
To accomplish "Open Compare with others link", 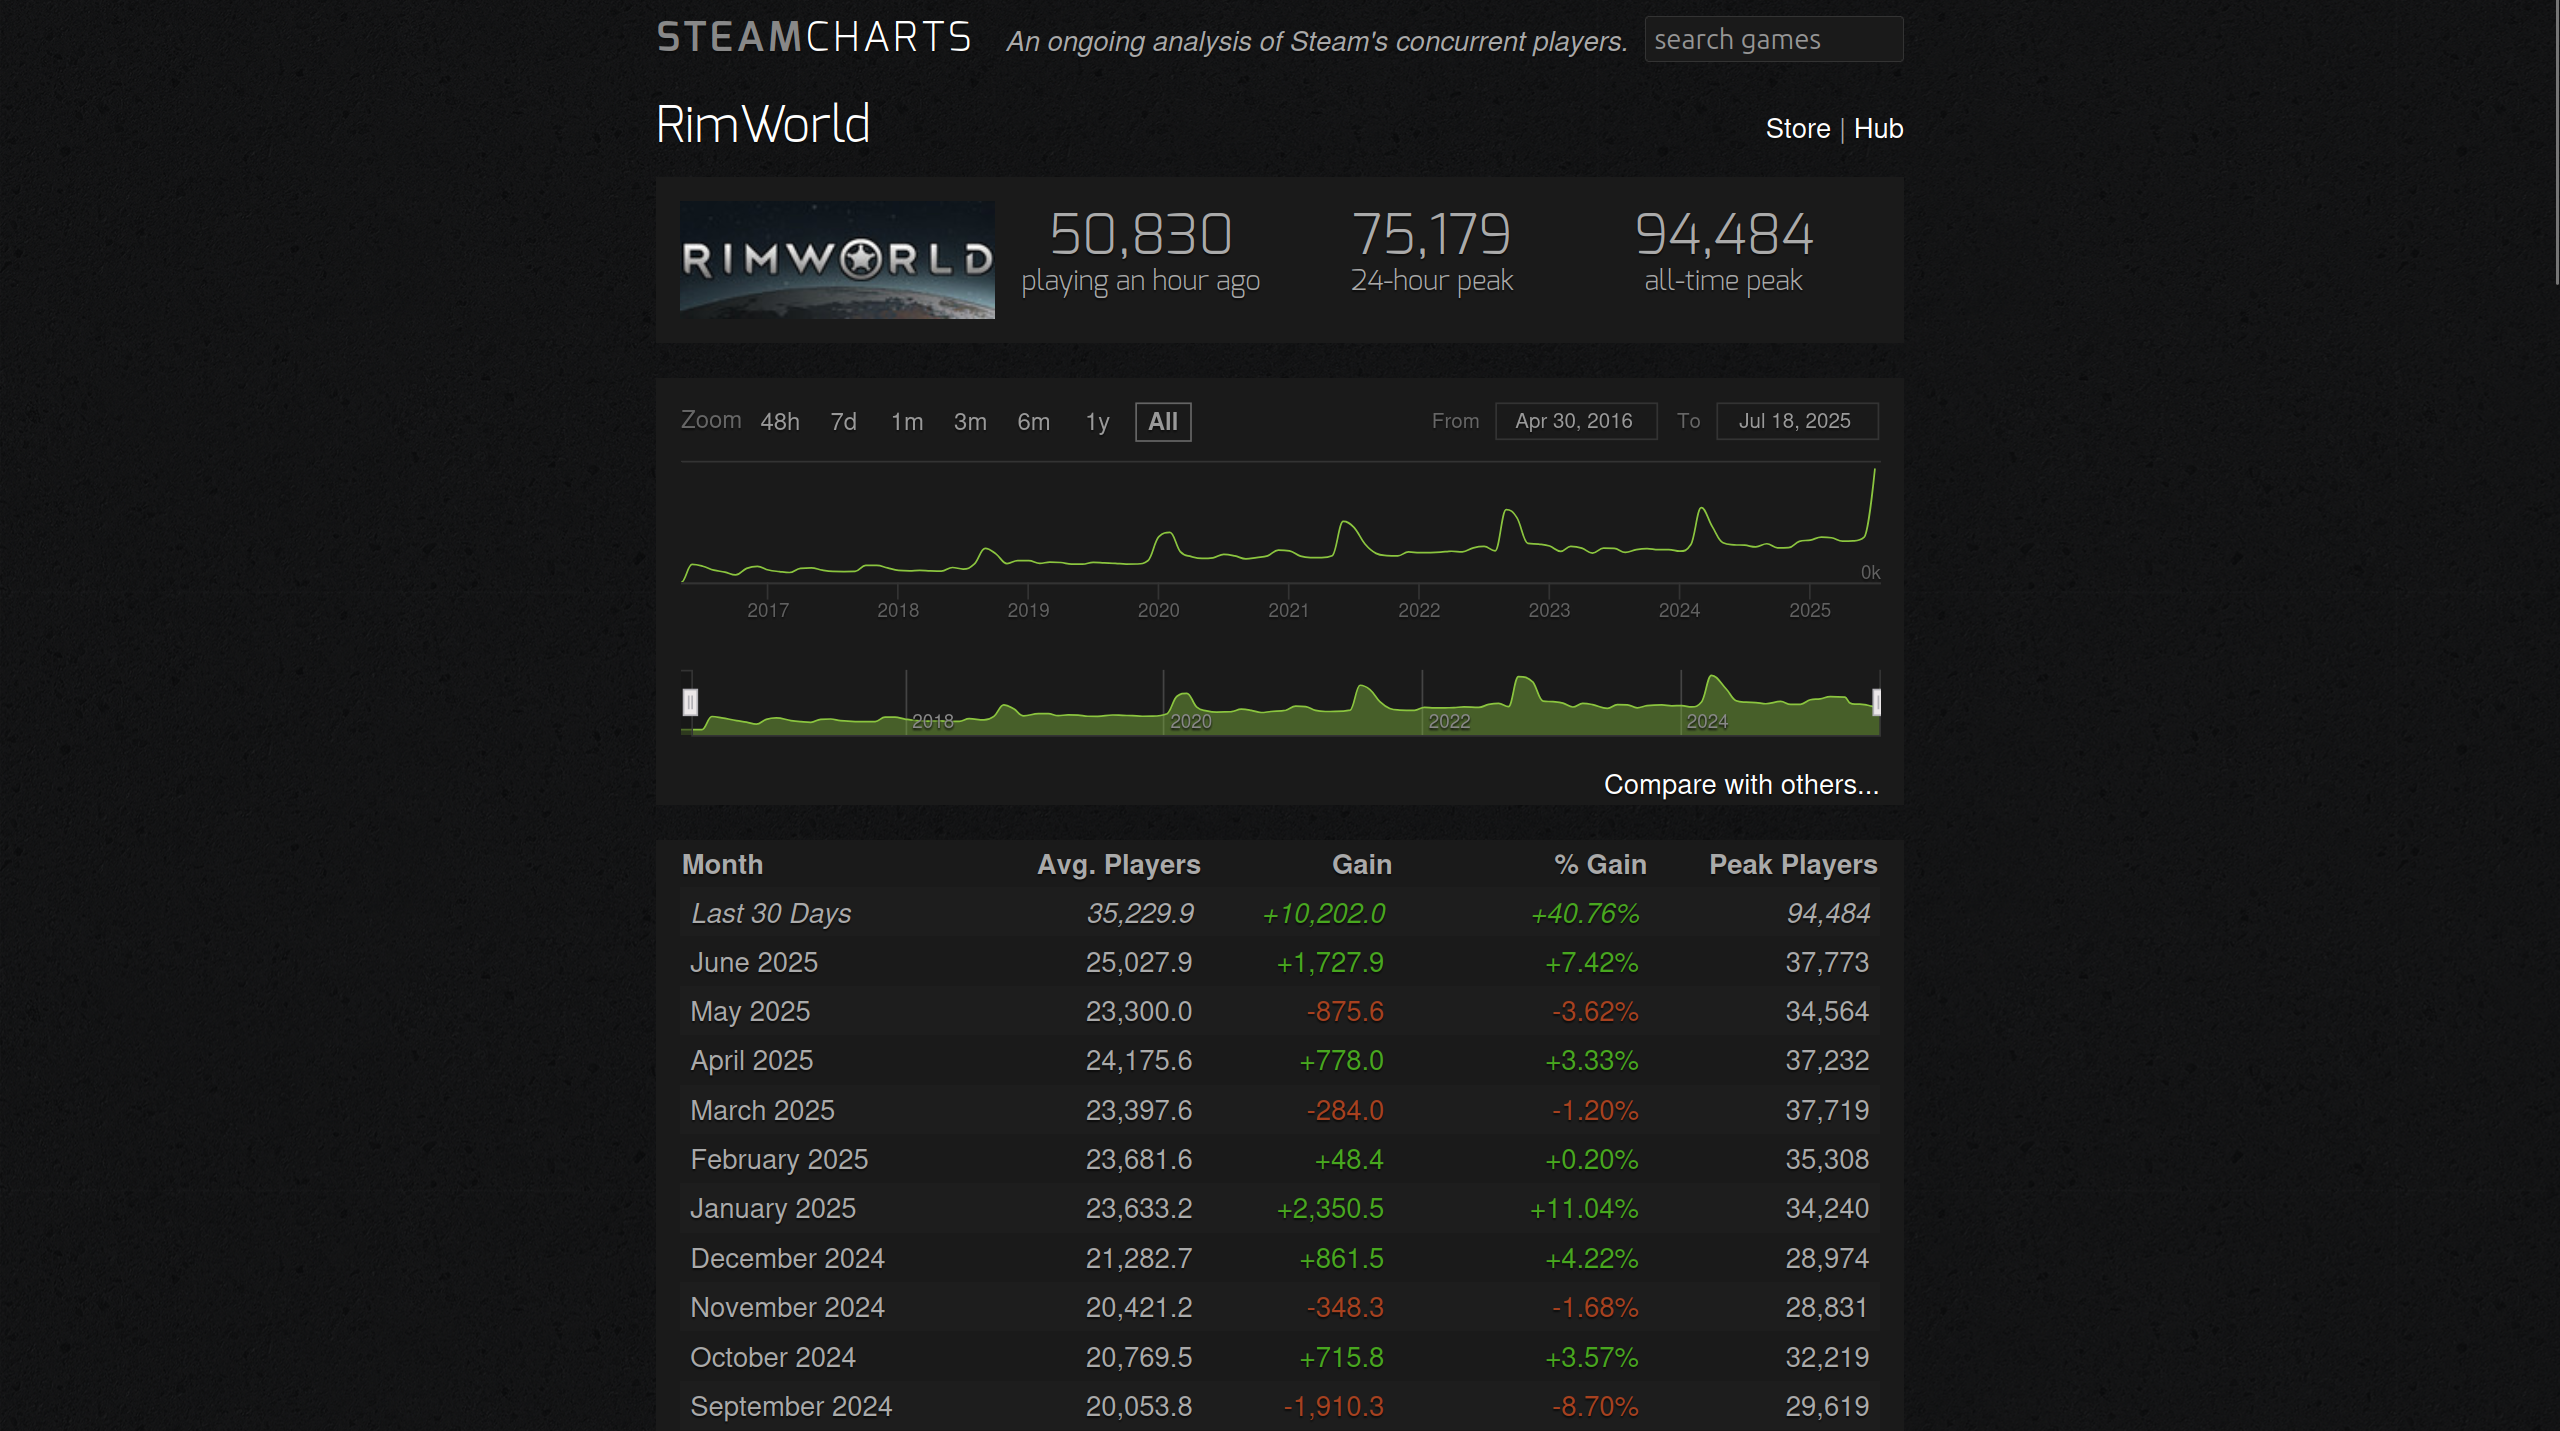I will click(x=1741, y=785).
